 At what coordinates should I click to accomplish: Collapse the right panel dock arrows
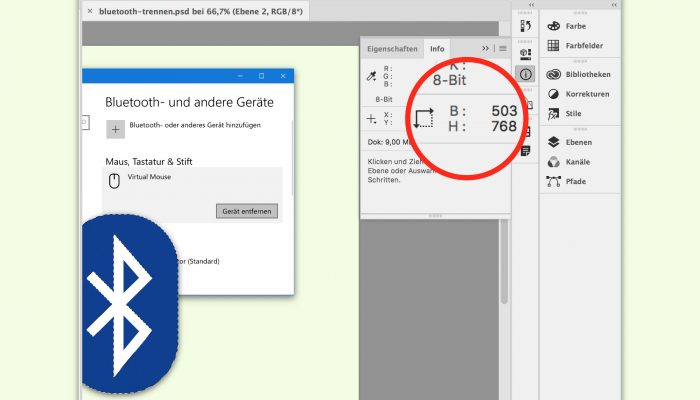(614, 4)
